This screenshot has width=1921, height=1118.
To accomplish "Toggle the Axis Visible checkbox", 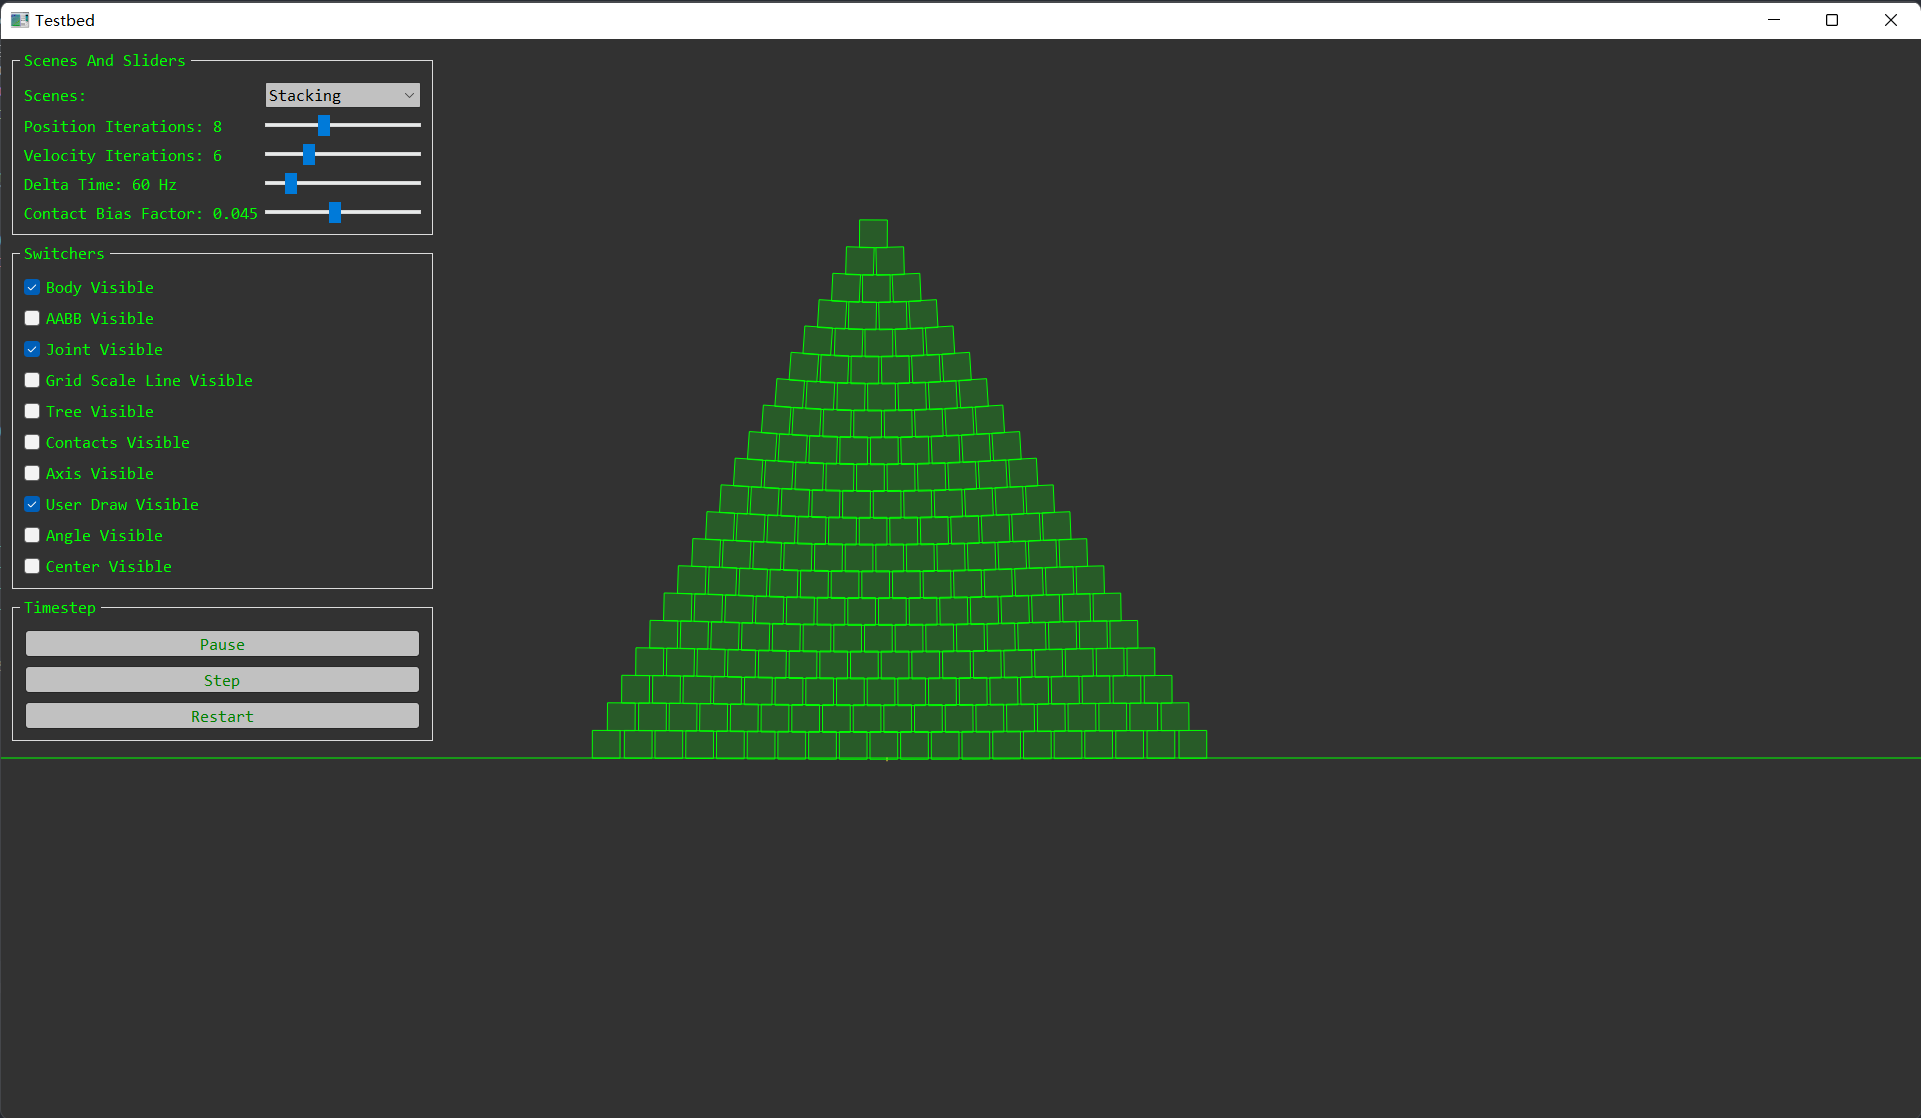I will pos(32,474).
